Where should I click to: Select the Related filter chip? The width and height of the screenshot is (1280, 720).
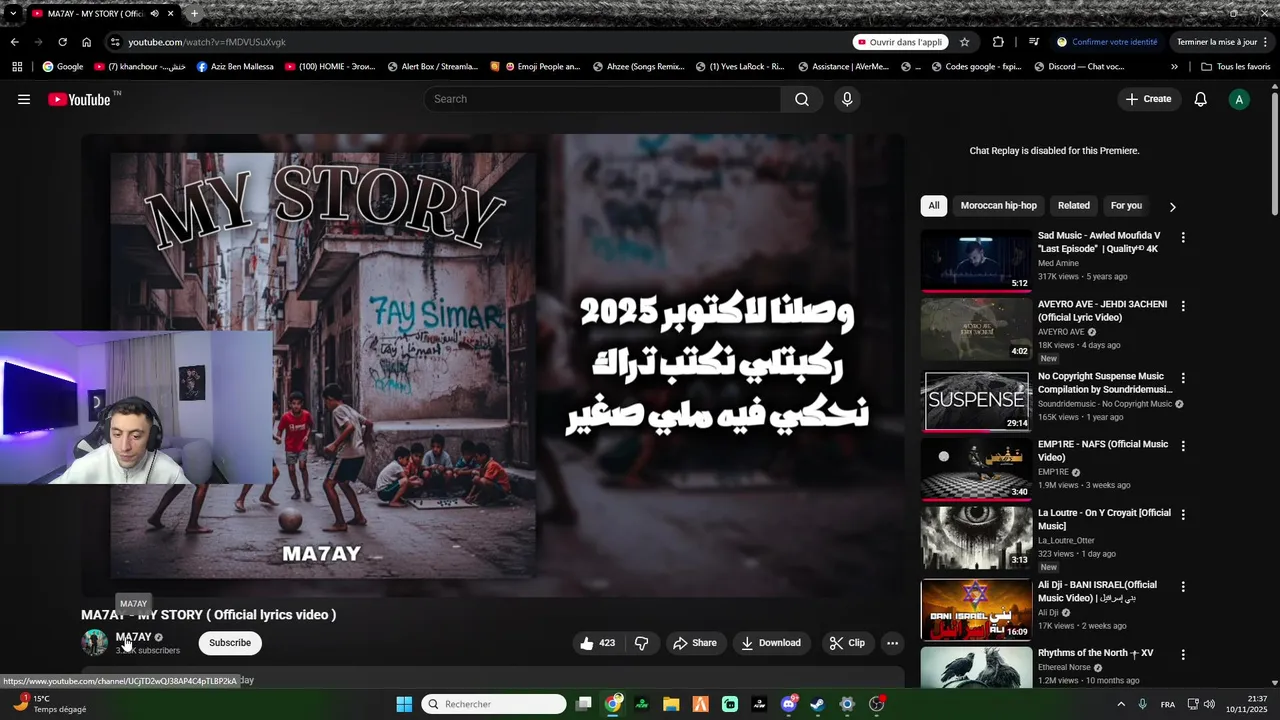point(1074,206)
